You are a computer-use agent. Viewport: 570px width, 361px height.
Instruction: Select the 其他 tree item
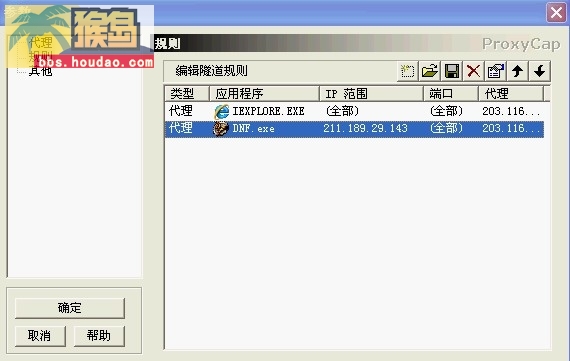point(40,71)
